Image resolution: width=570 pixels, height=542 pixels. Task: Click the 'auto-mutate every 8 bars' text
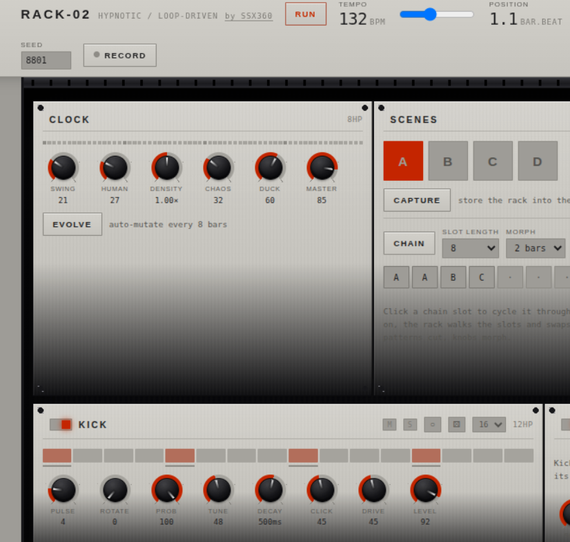pos(168,224)
